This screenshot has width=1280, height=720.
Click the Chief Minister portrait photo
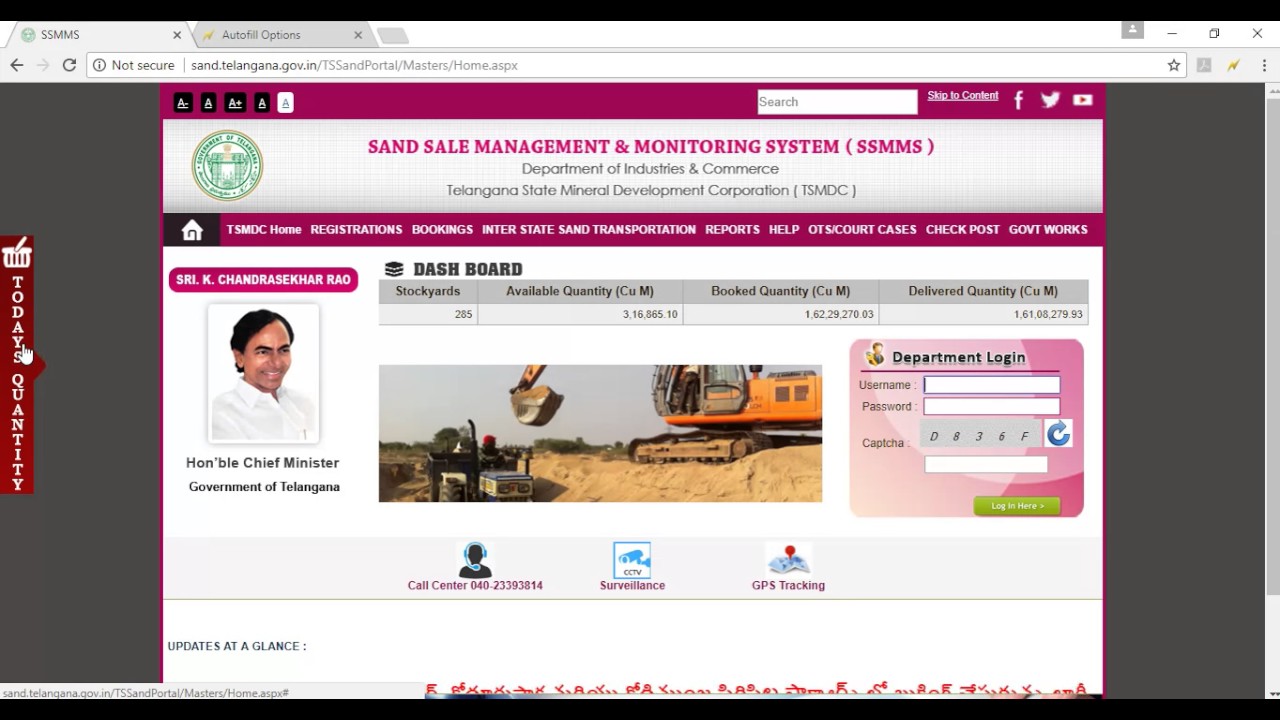264,373
